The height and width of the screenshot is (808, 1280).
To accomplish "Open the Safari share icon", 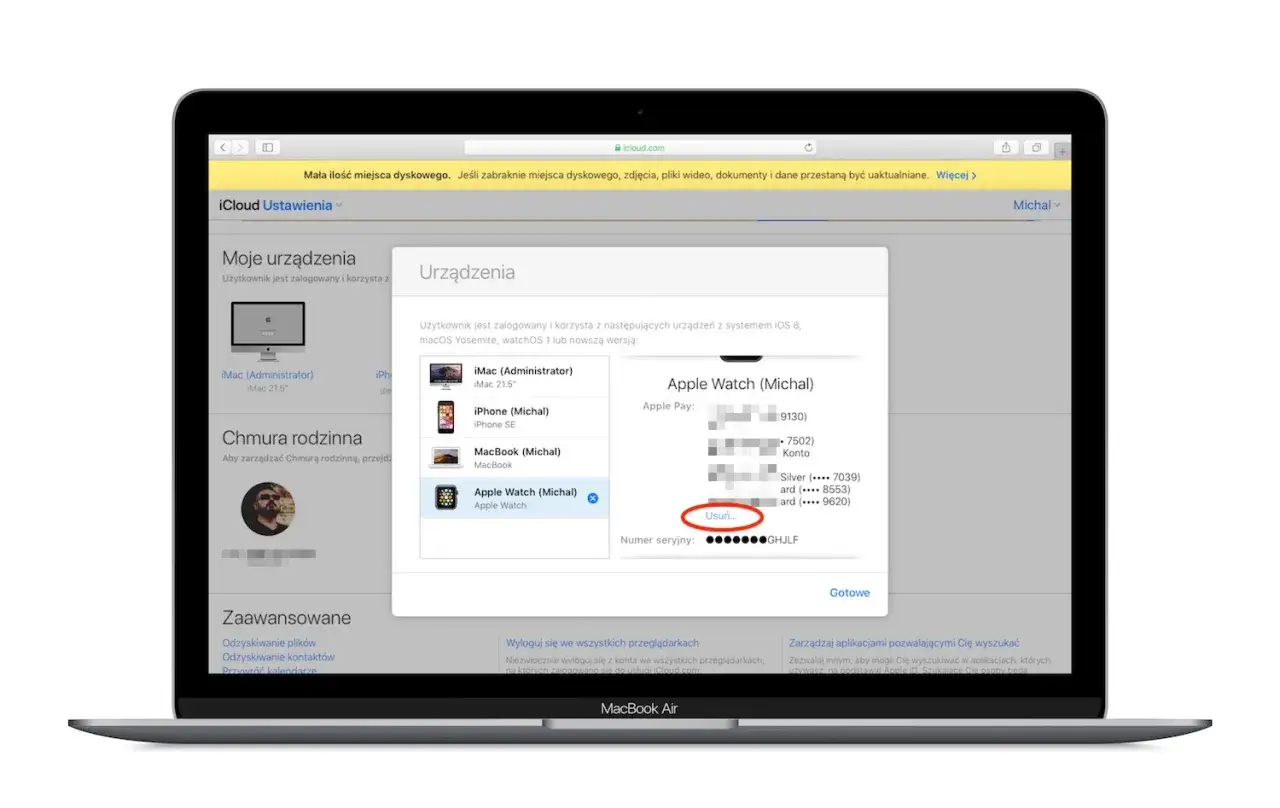I will 1006,148.
